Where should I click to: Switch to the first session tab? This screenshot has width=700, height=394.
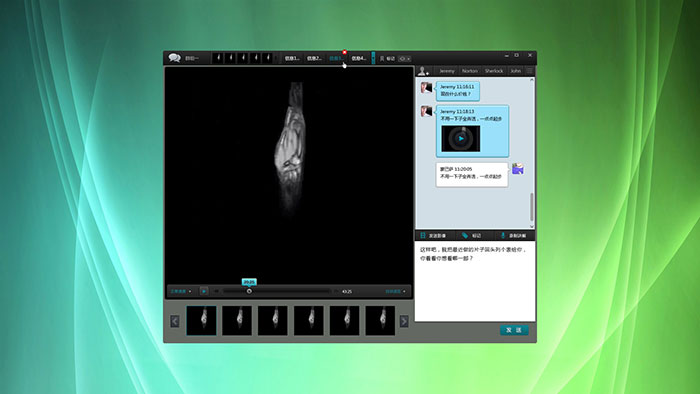click(292, 58)
